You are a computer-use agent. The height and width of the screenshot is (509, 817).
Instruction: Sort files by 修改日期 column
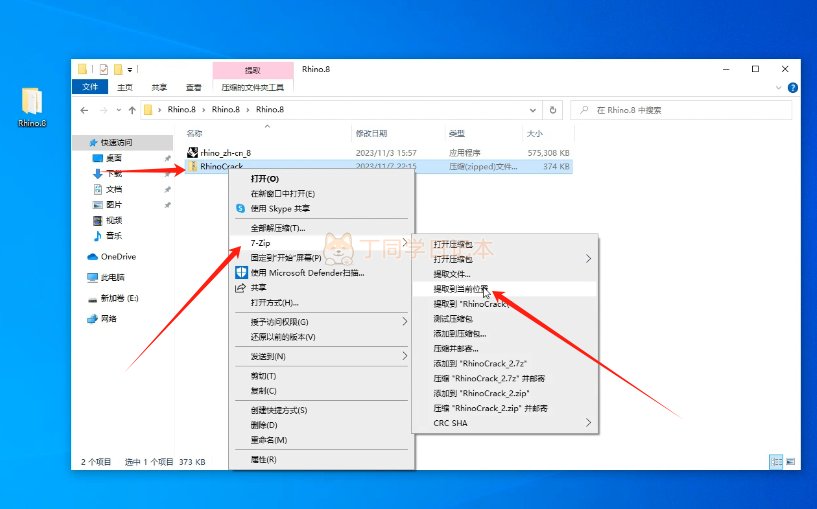(x=371, y=133)
